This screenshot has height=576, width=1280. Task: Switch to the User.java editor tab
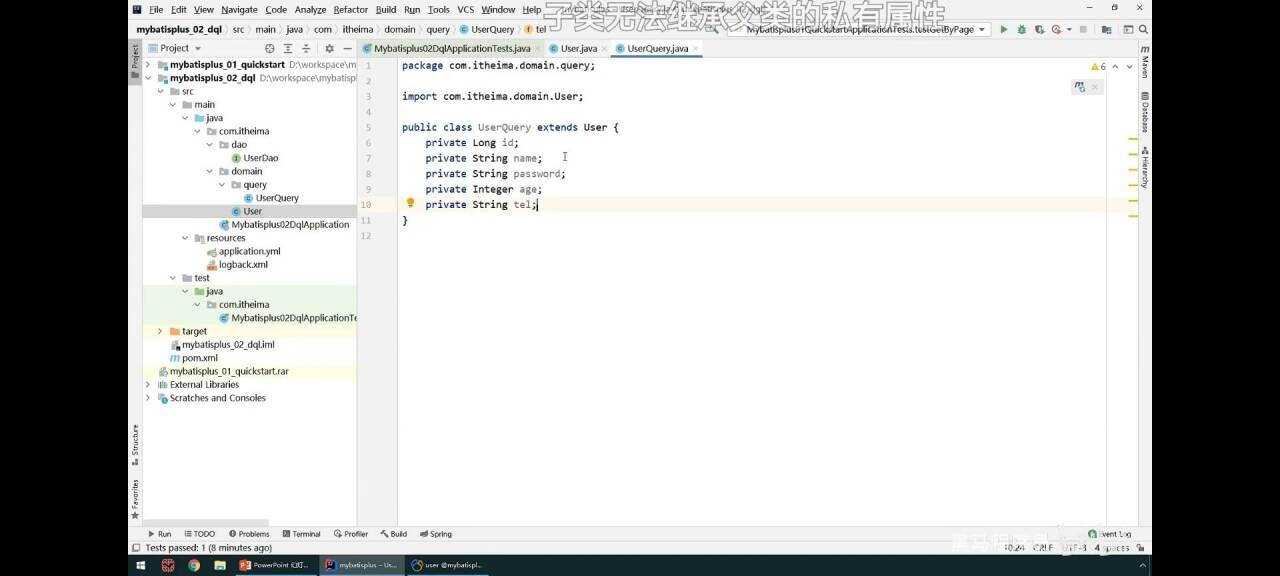coord(578,48)
